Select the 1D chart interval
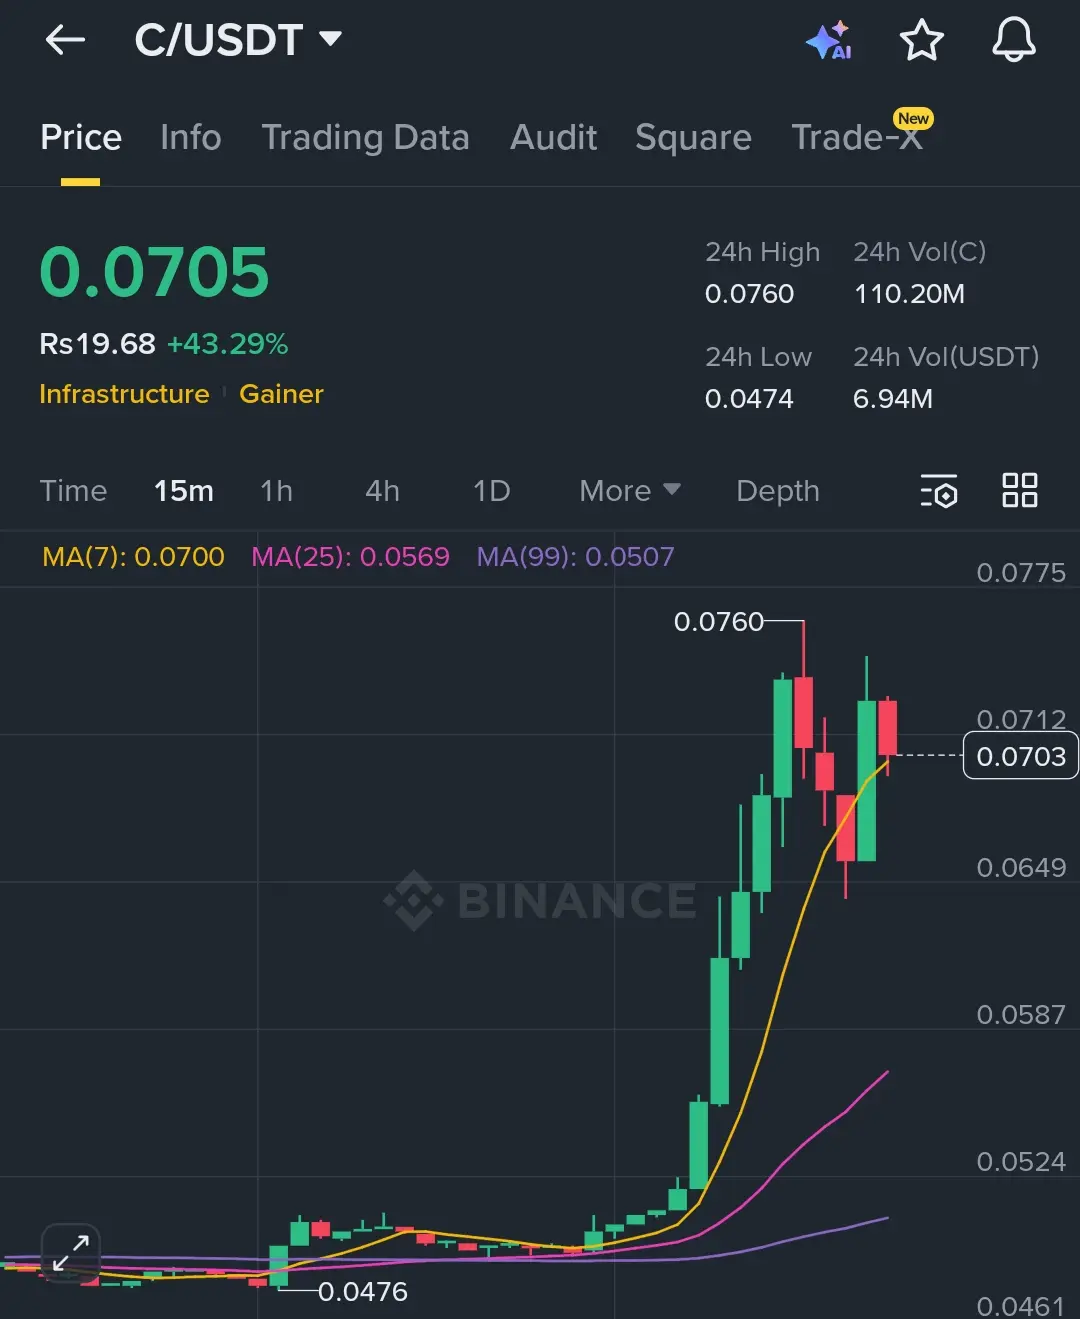 492,491
